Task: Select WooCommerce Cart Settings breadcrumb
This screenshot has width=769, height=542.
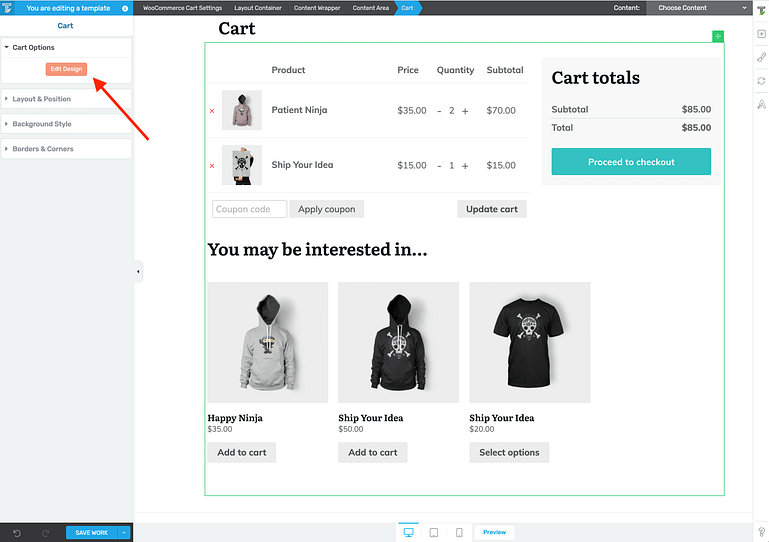Action: 182,8
